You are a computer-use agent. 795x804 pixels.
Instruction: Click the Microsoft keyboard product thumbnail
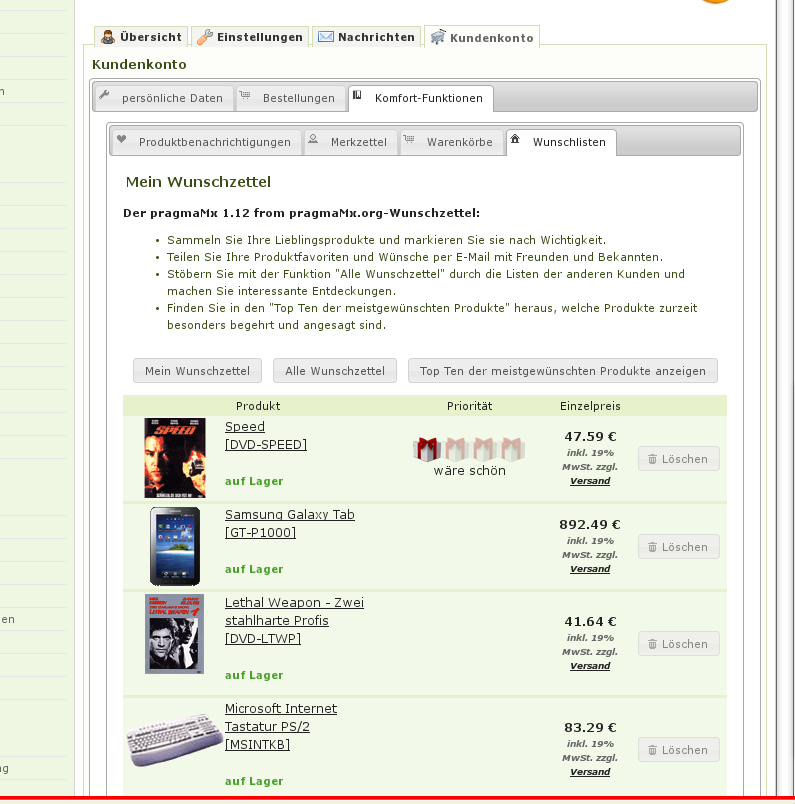click(175, 740)
